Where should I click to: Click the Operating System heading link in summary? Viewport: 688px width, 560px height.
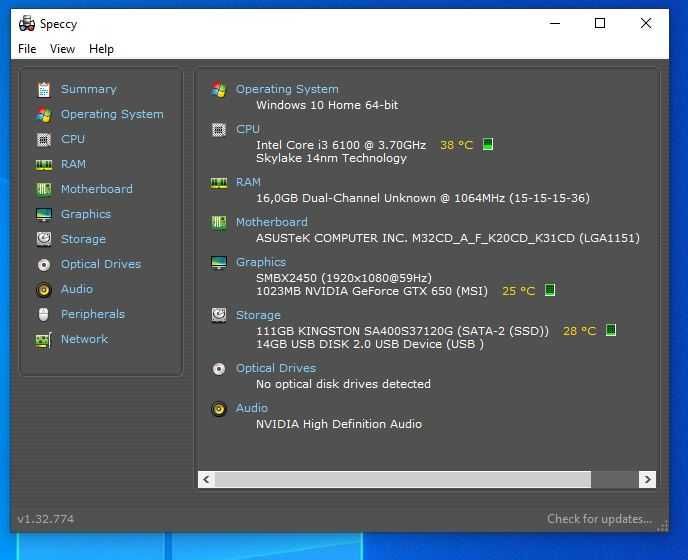(x=287, y=89)
